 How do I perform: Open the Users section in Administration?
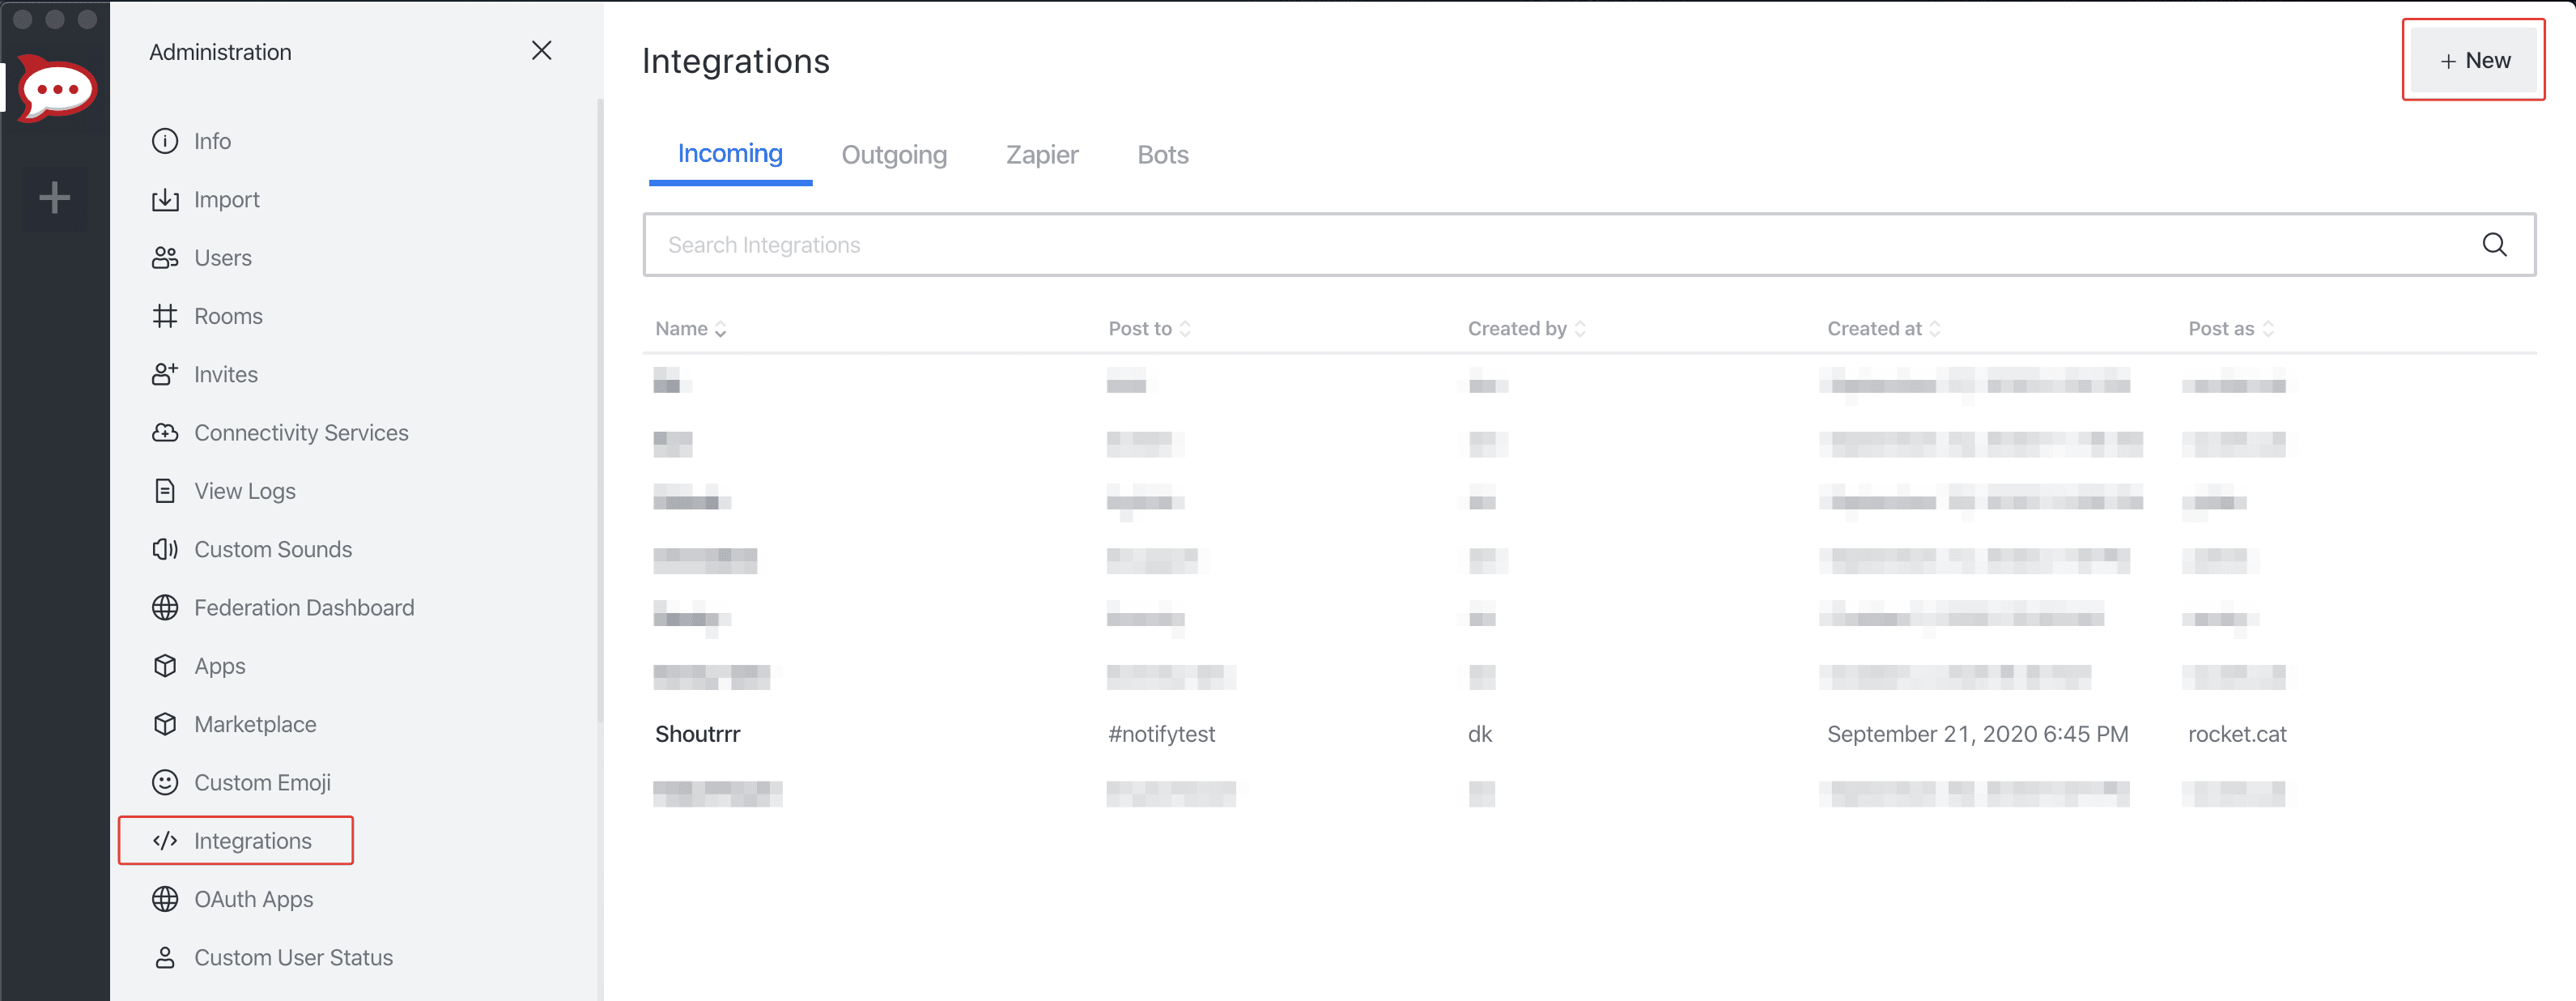223,257
